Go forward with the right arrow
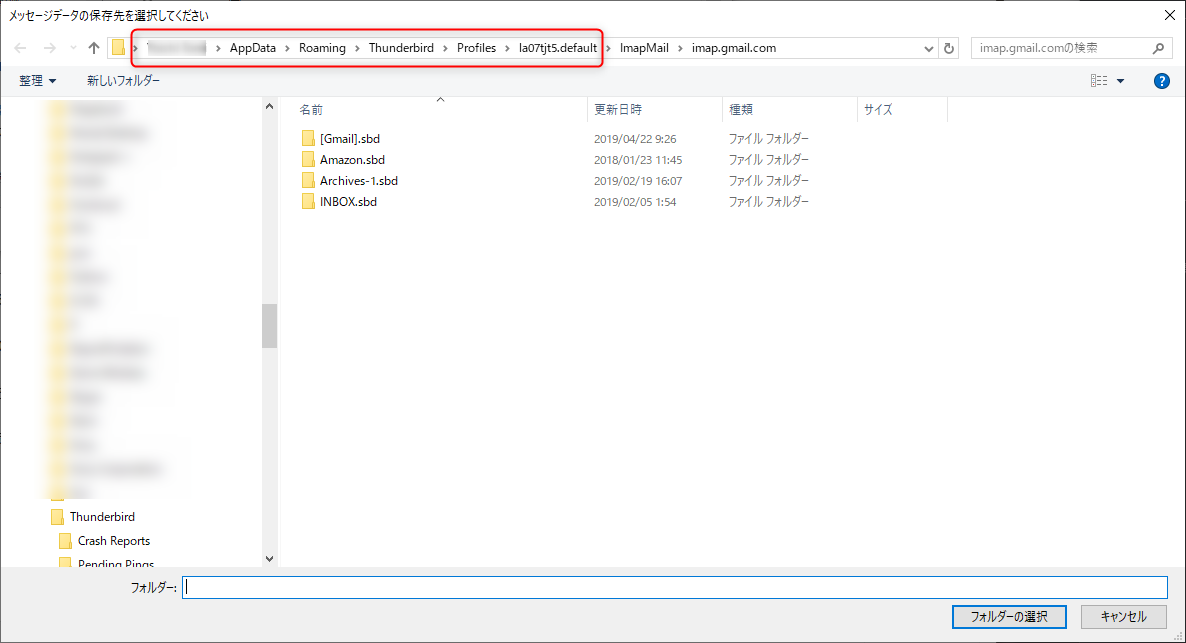This screenshot has width=1186, height=643. tap(49, 48)
